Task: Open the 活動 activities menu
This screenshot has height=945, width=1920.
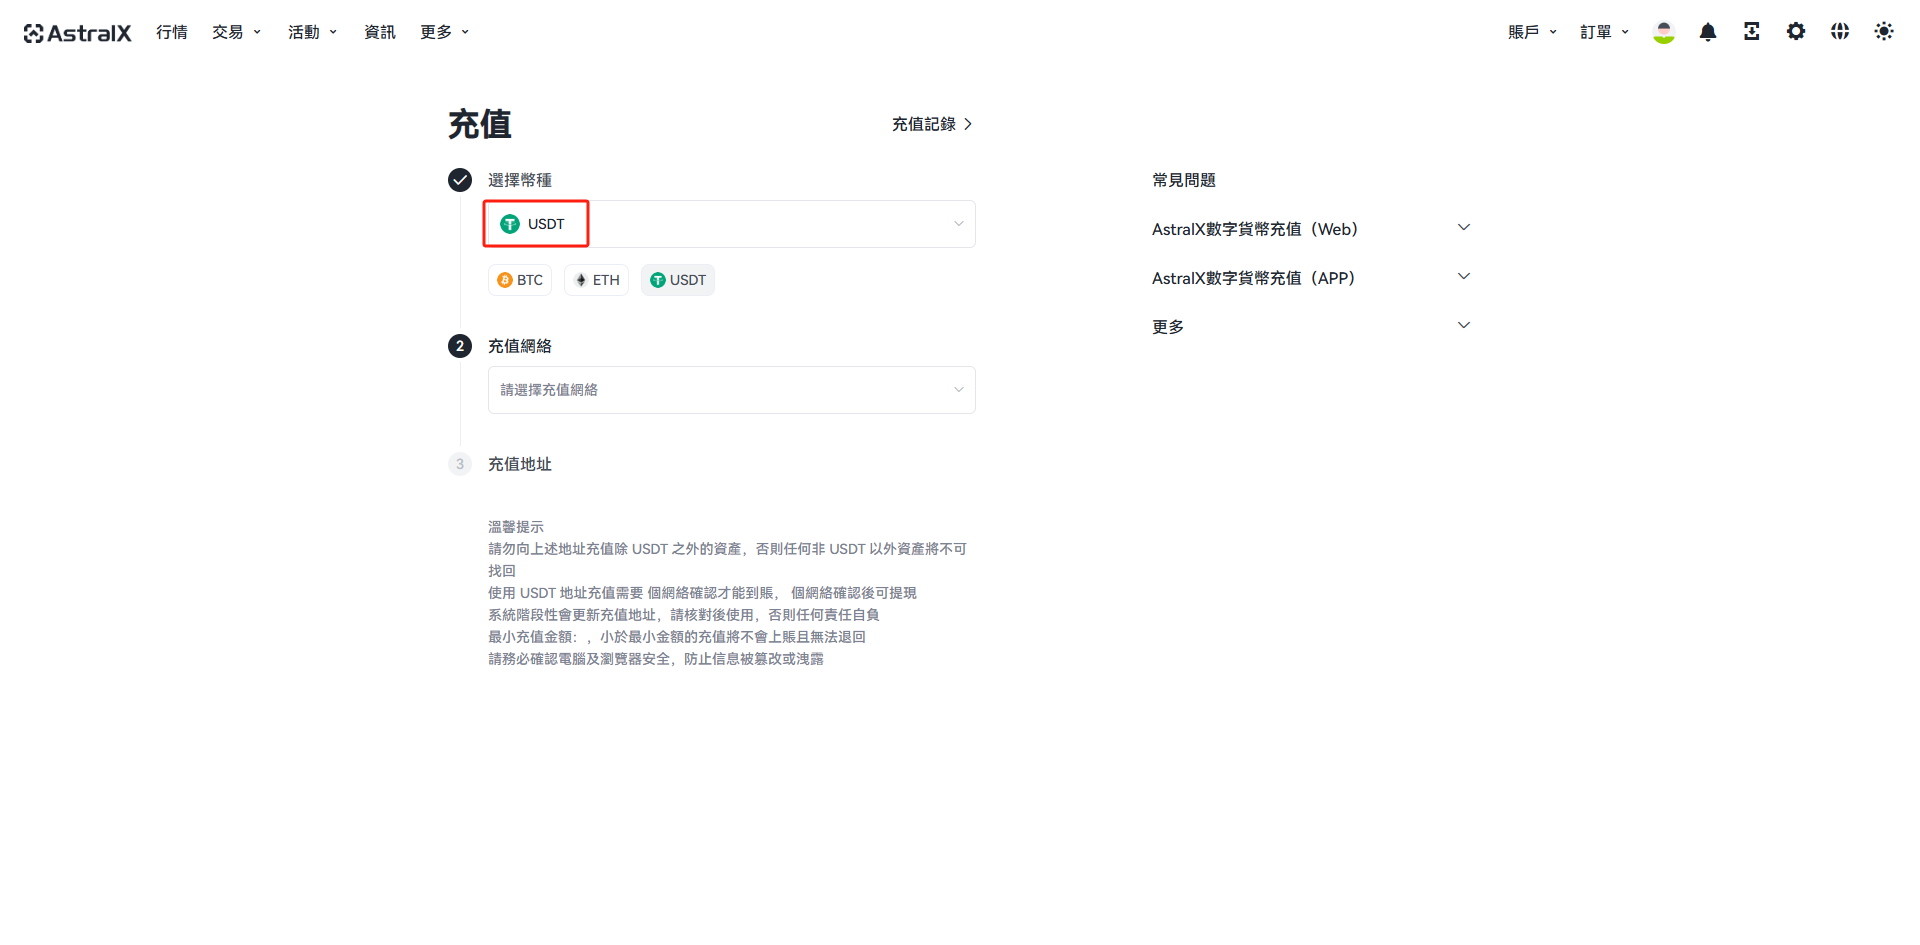Action: coord(312,32)
